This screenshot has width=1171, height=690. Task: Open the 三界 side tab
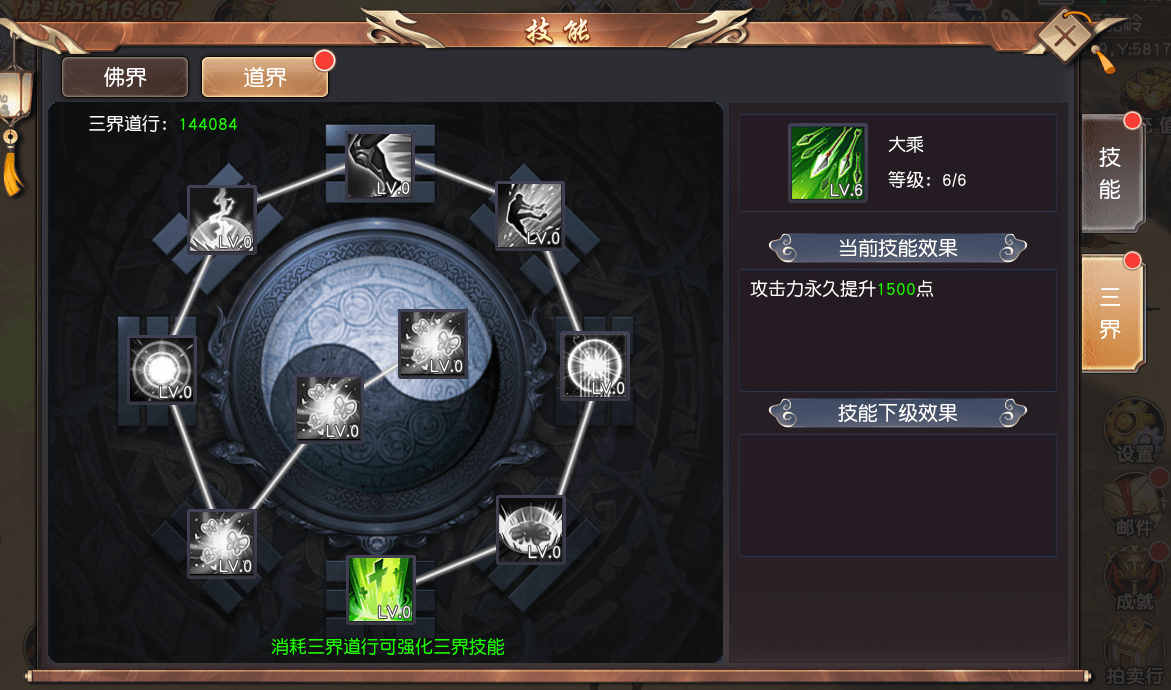coord(1113,313)
